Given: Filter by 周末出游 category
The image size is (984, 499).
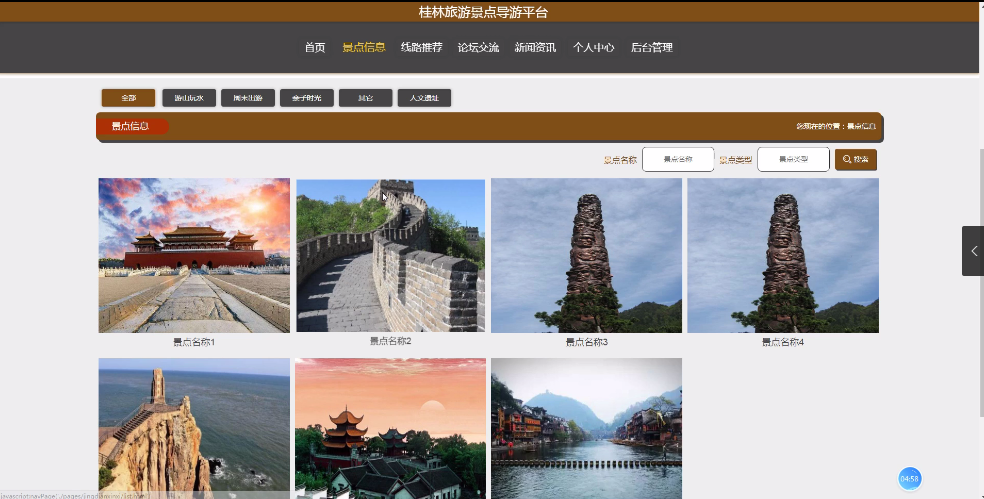Looking at the screenshot, I should (248, 98).
